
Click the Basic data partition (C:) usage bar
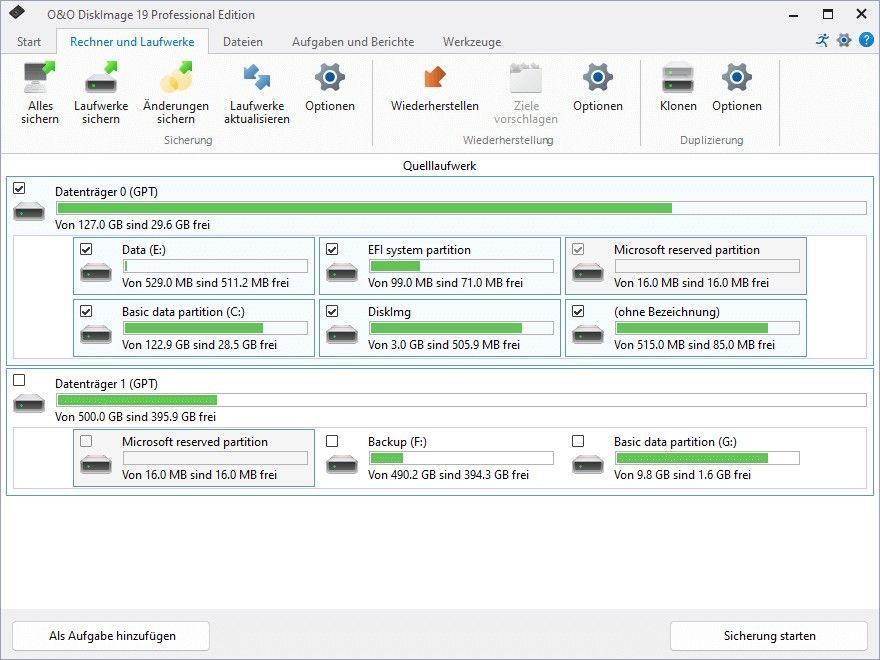(215, 328)
